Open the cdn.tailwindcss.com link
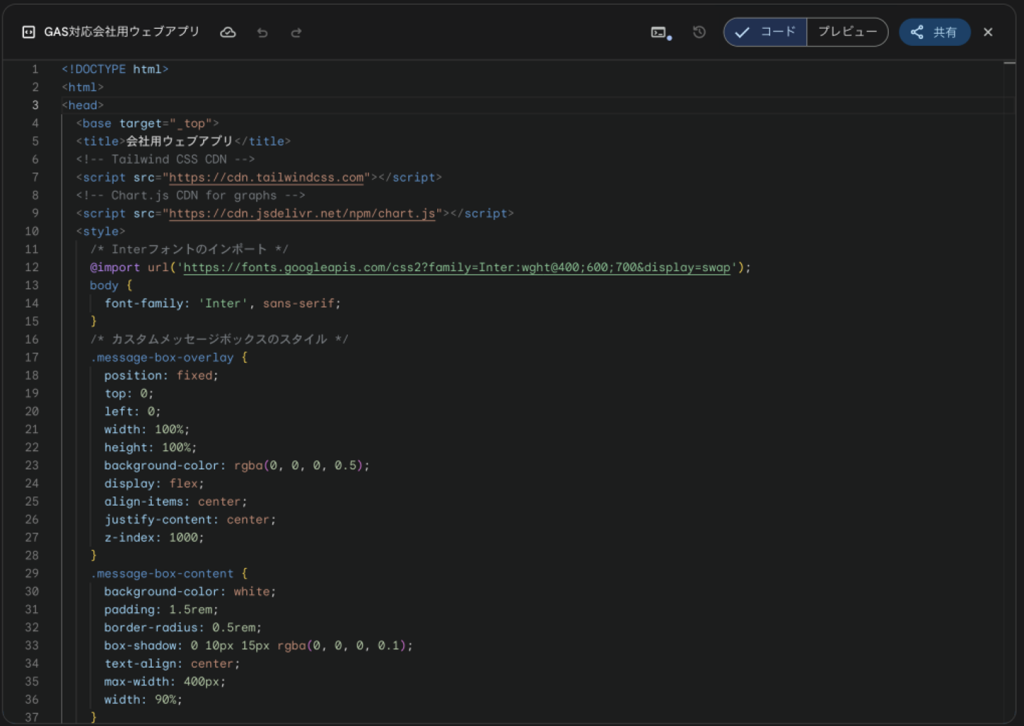Screen dimensions: 1024x726 266,178
